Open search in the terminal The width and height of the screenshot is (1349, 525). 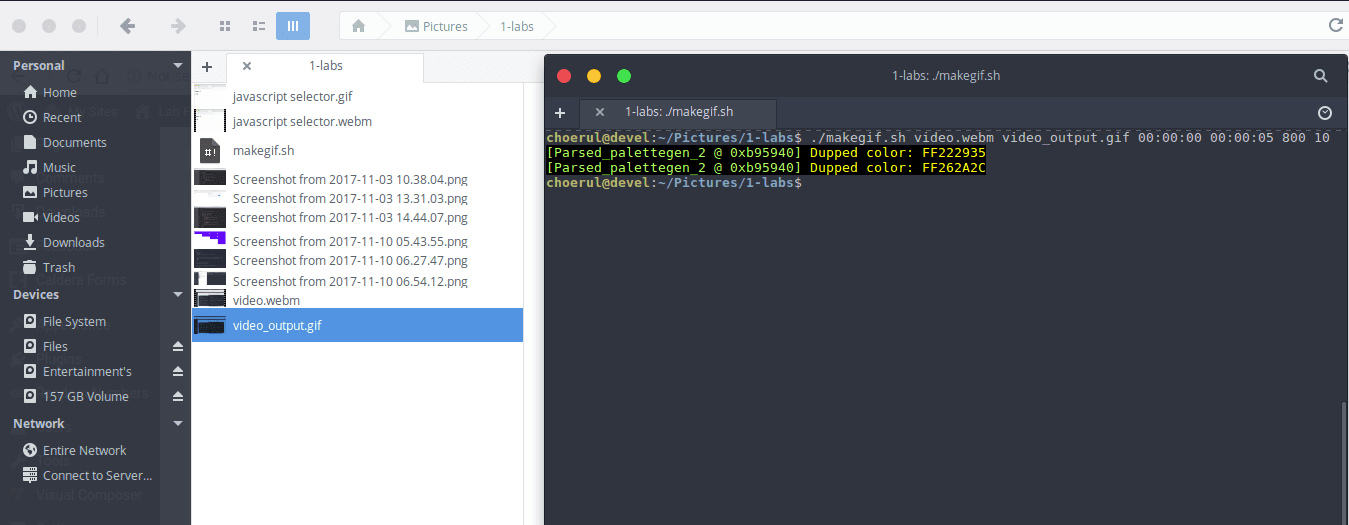[x=1320, y=76]
